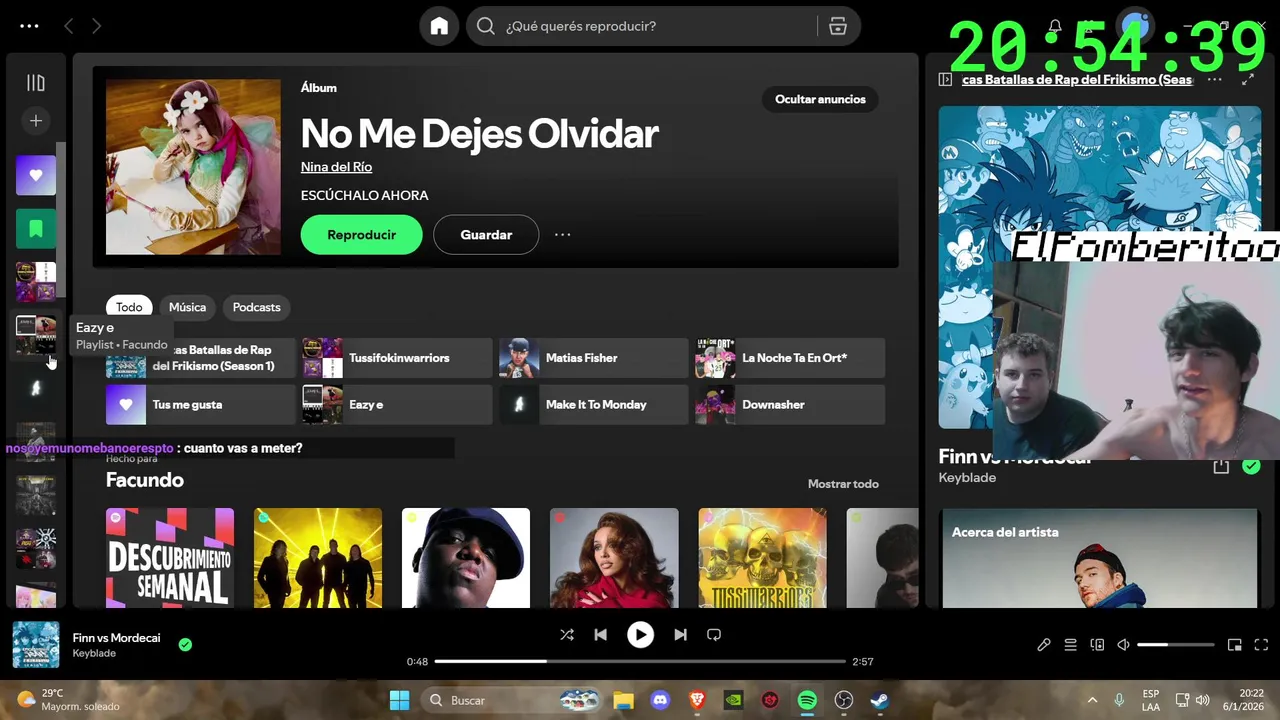Collapse Your Library sidebar icon
The image size is (1280, 720).
[36, 83]
